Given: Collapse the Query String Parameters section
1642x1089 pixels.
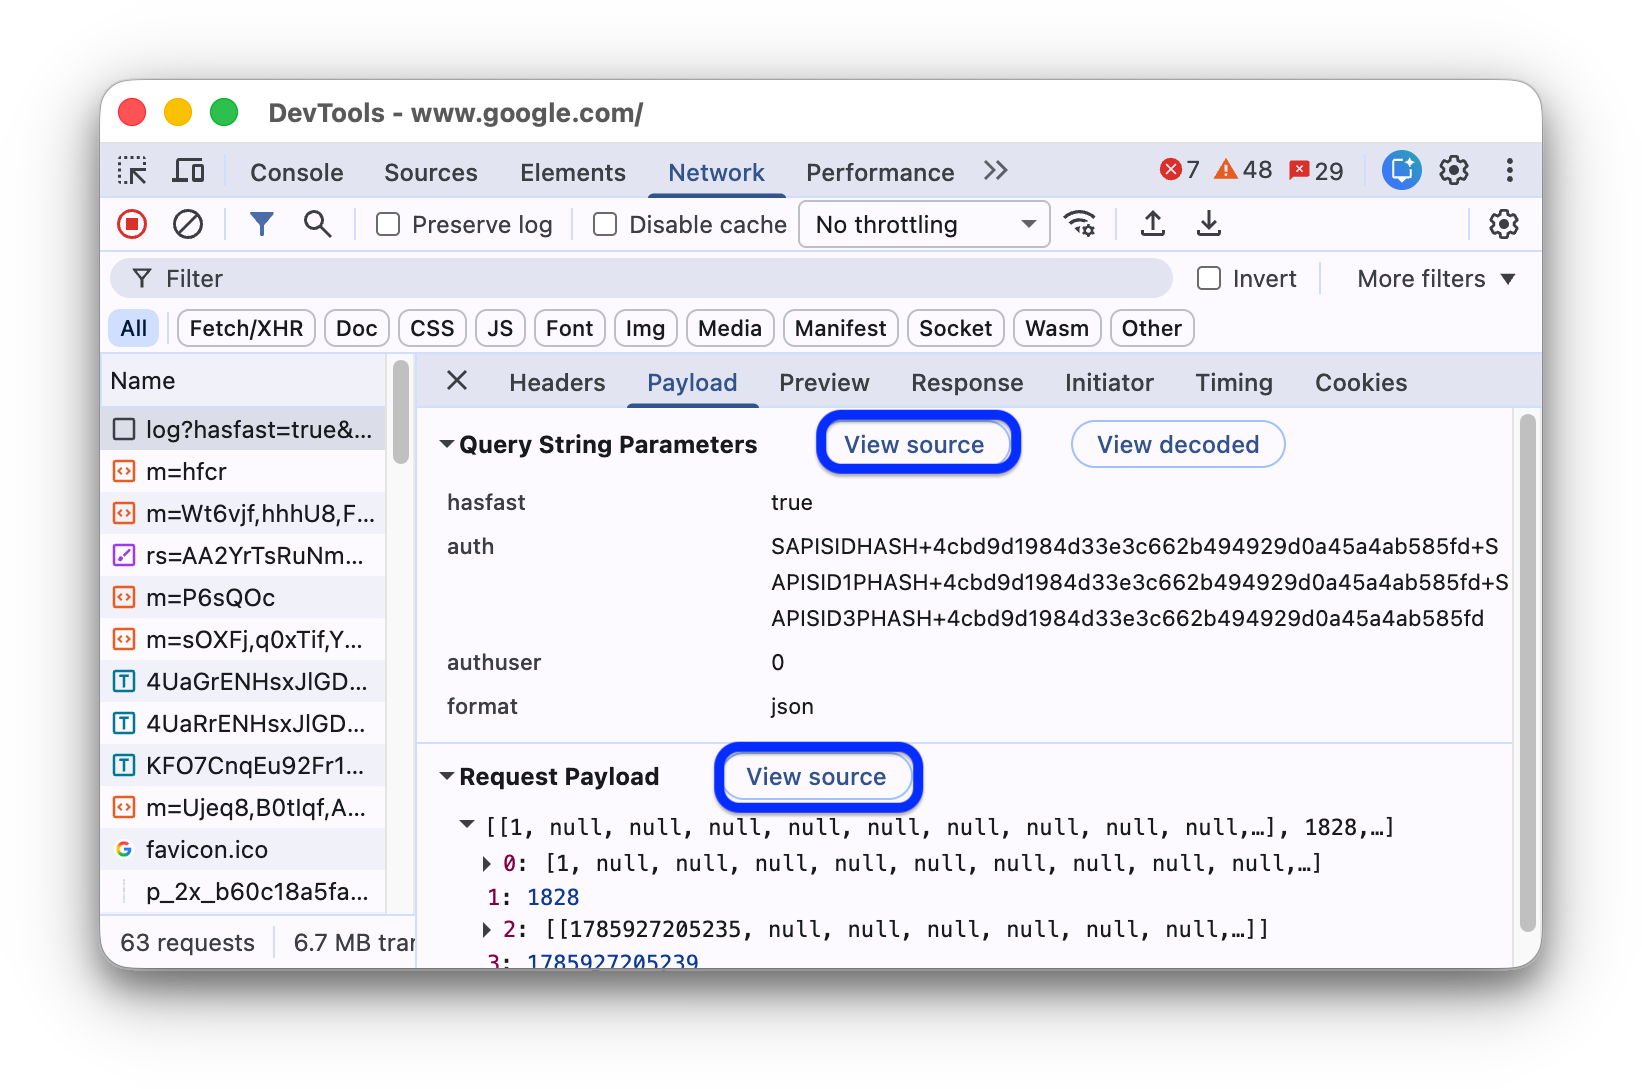Looking at the screenshot, I should 447,444.
